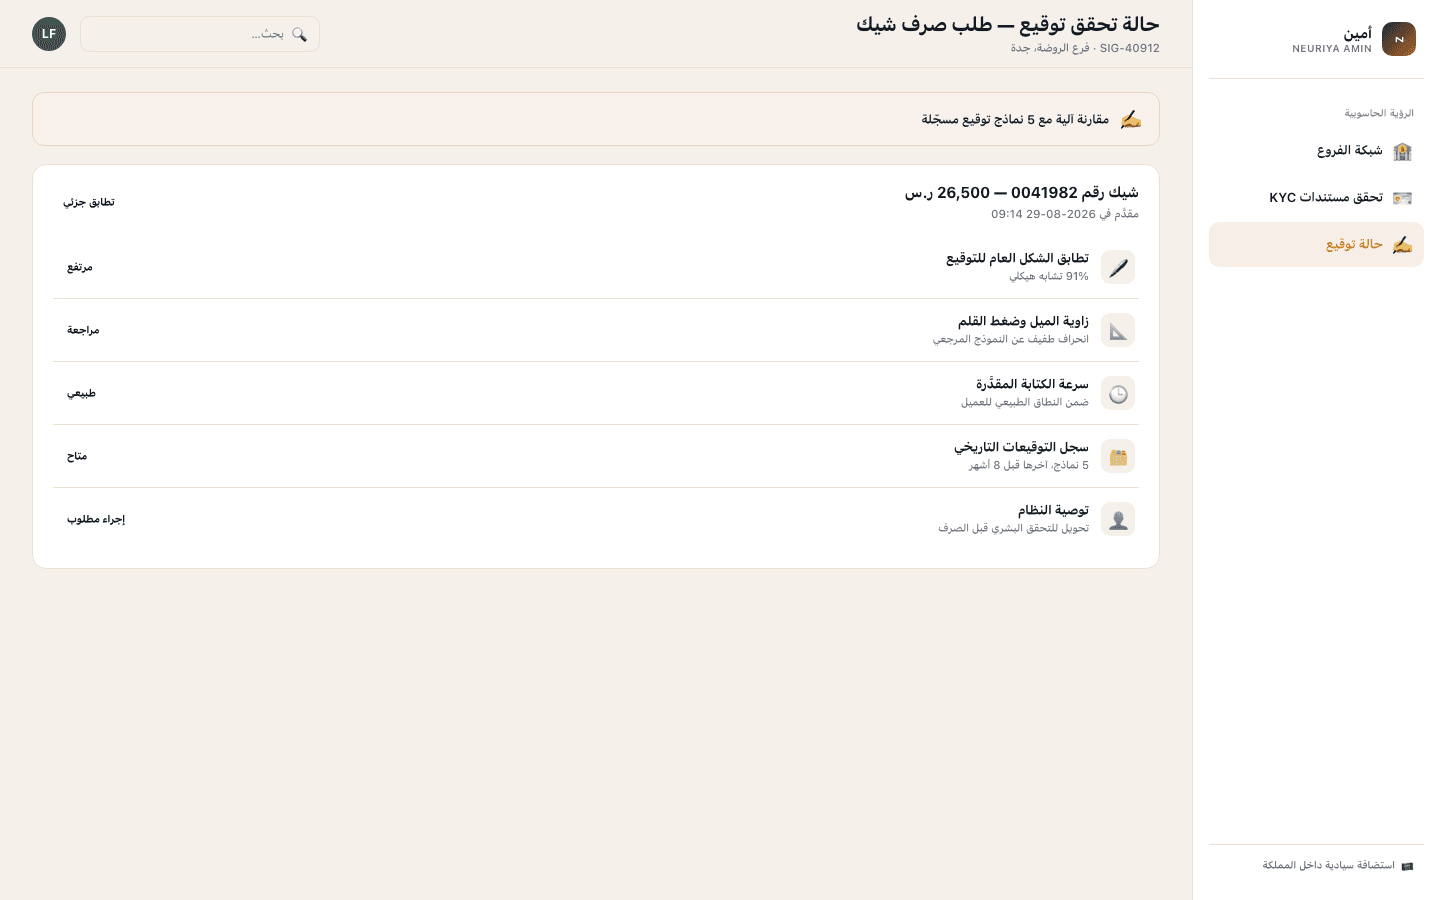Click the flag icon beside استضافة سيادية داخل المملكة
This screenshot has width=1440, height=900.
coord(1407,866)
